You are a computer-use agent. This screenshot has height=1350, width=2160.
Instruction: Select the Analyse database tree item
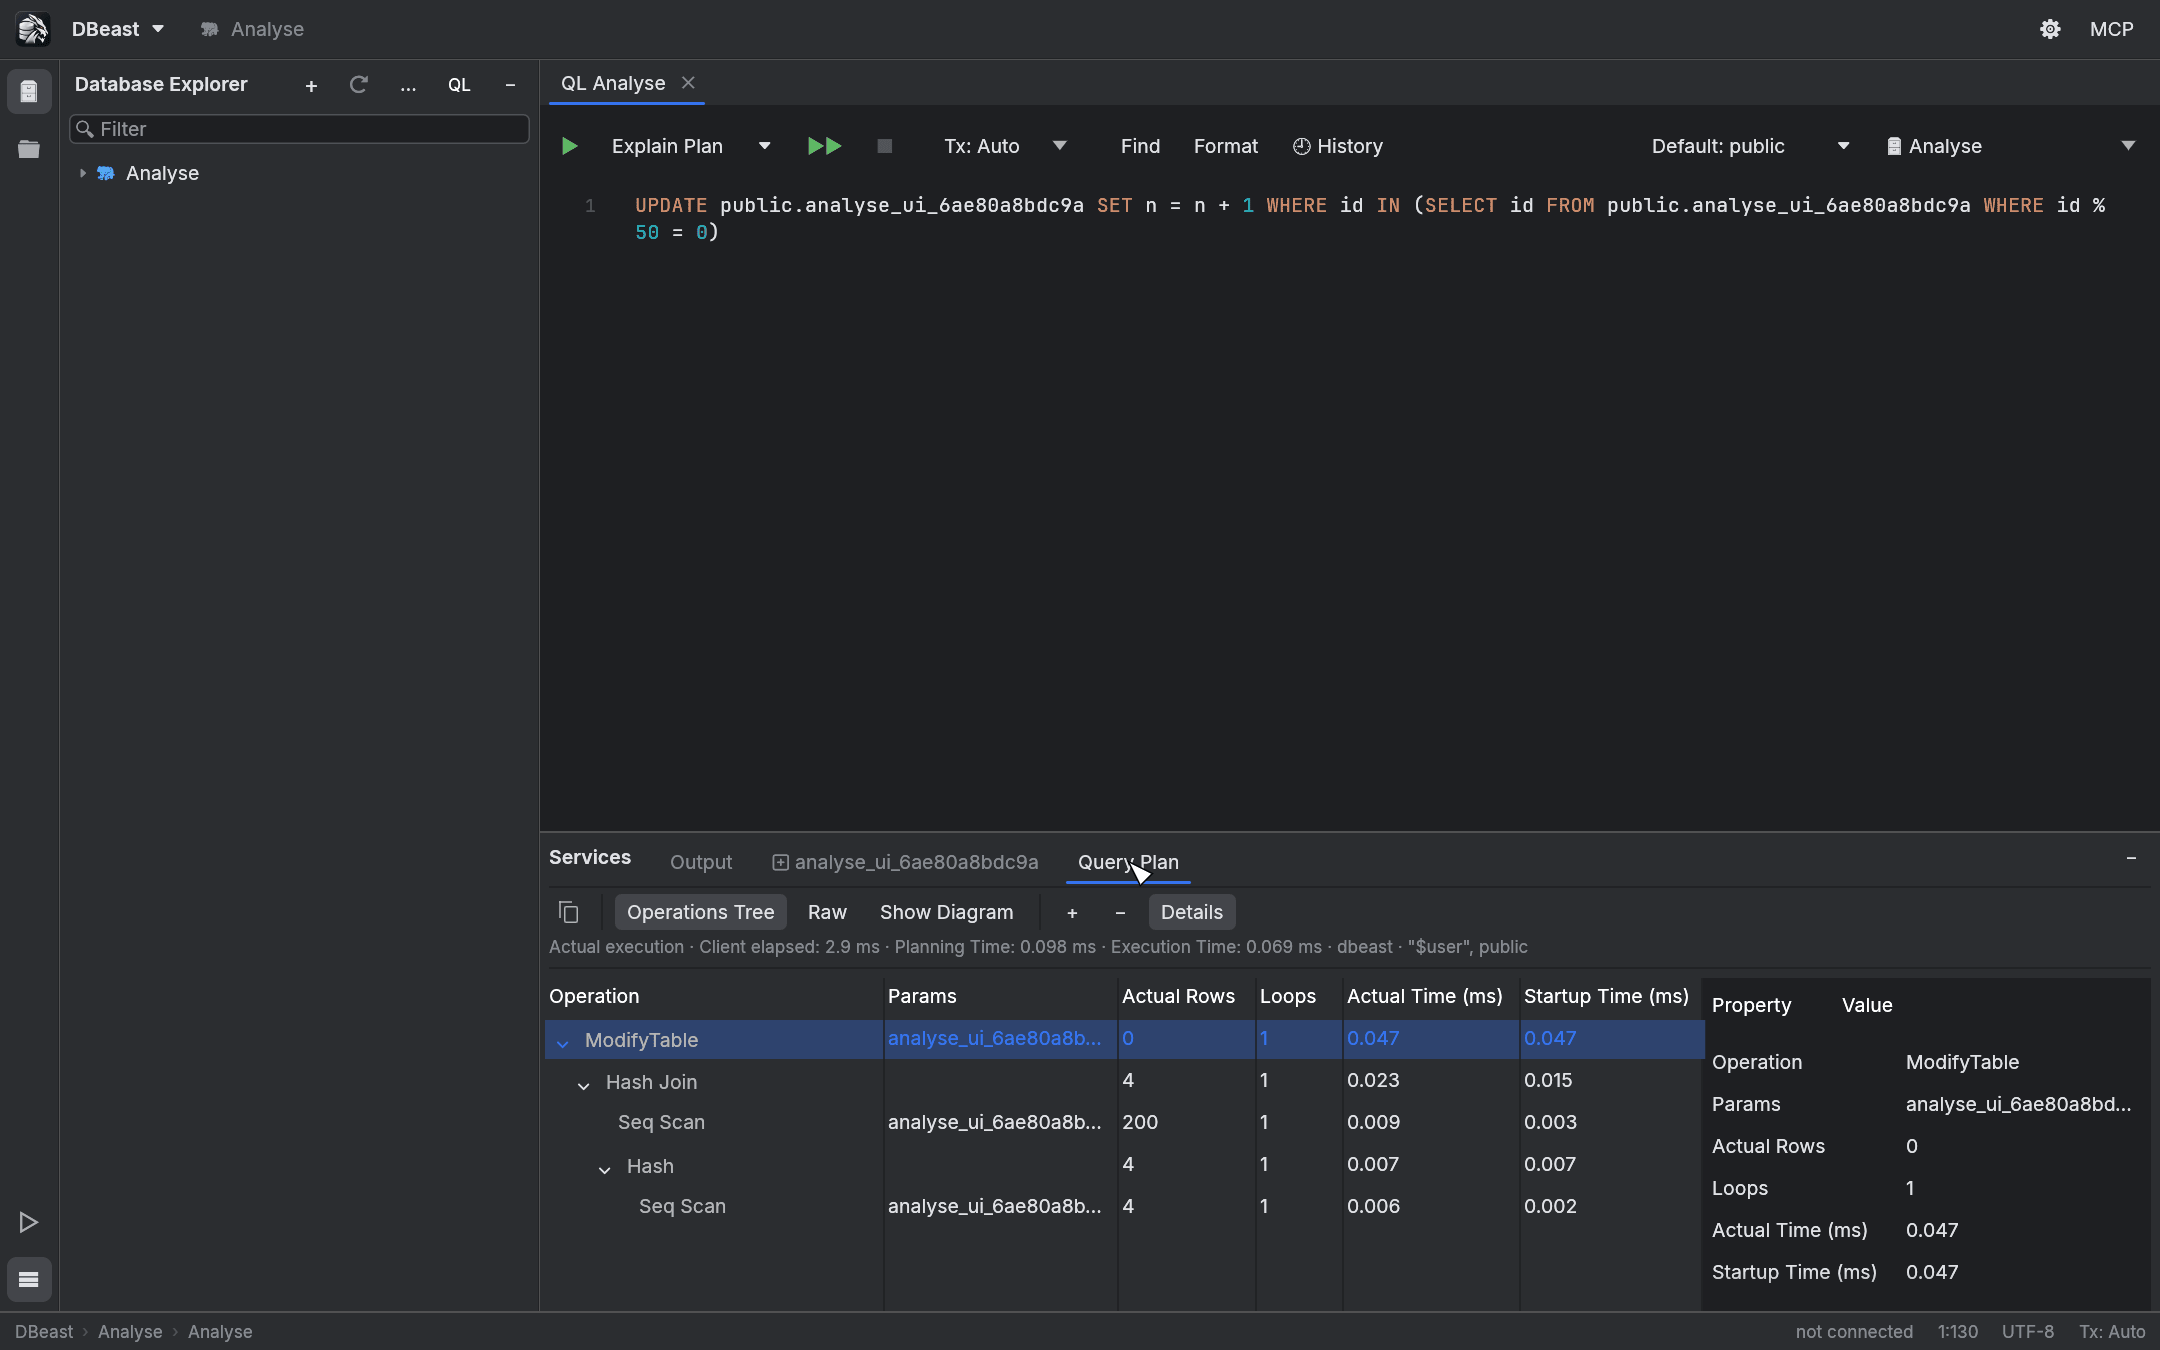tap(162, 173)
